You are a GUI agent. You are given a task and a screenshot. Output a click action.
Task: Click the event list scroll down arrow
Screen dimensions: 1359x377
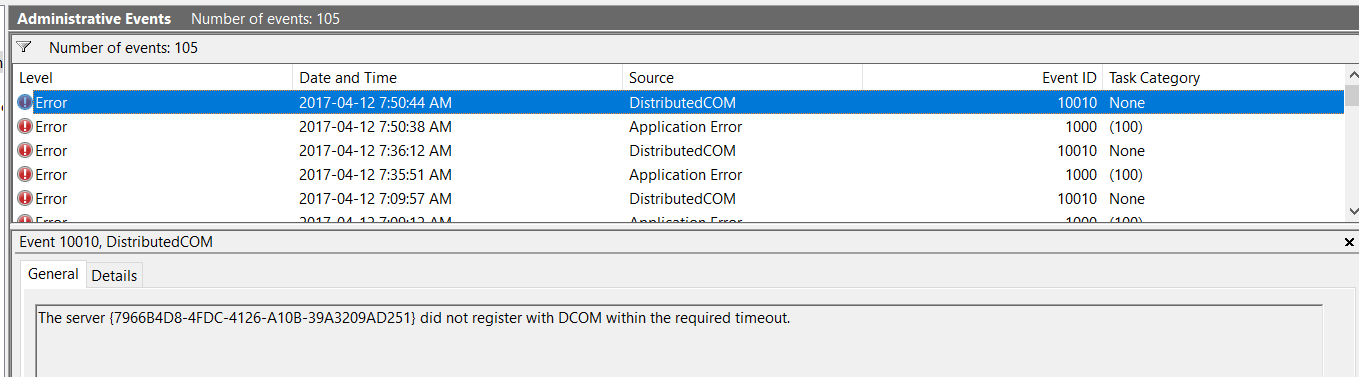pyautogui.click(x=1352, y=211)
